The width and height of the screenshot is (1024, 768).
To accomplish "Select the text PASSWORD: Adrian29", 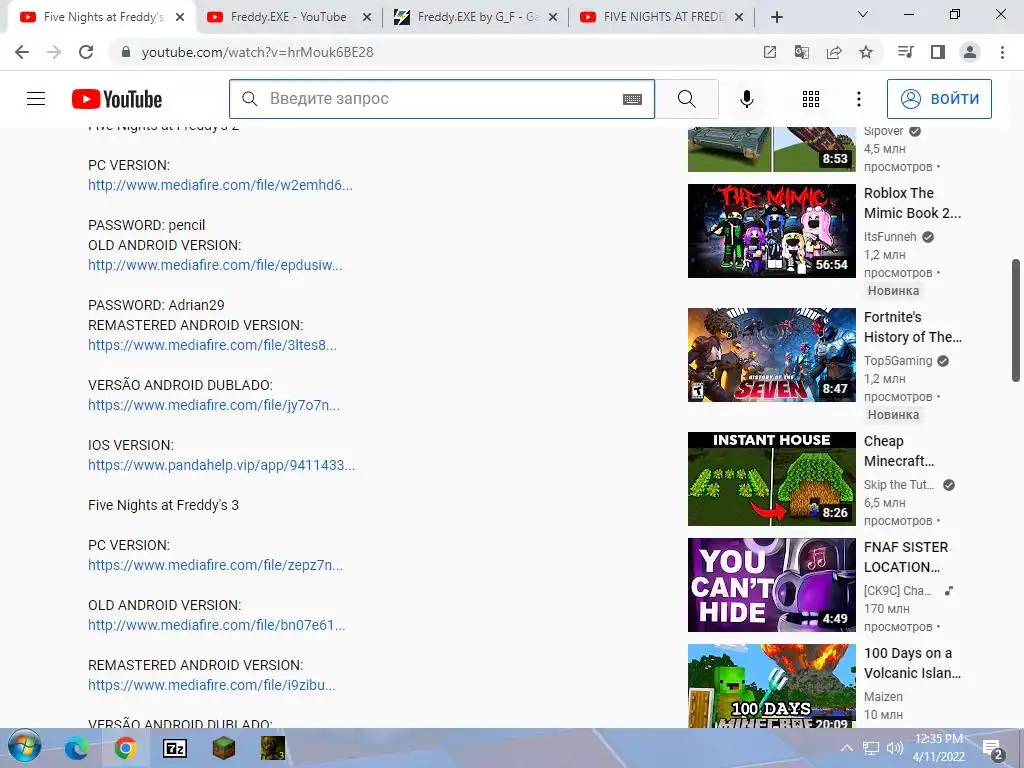I will (156, 305).
